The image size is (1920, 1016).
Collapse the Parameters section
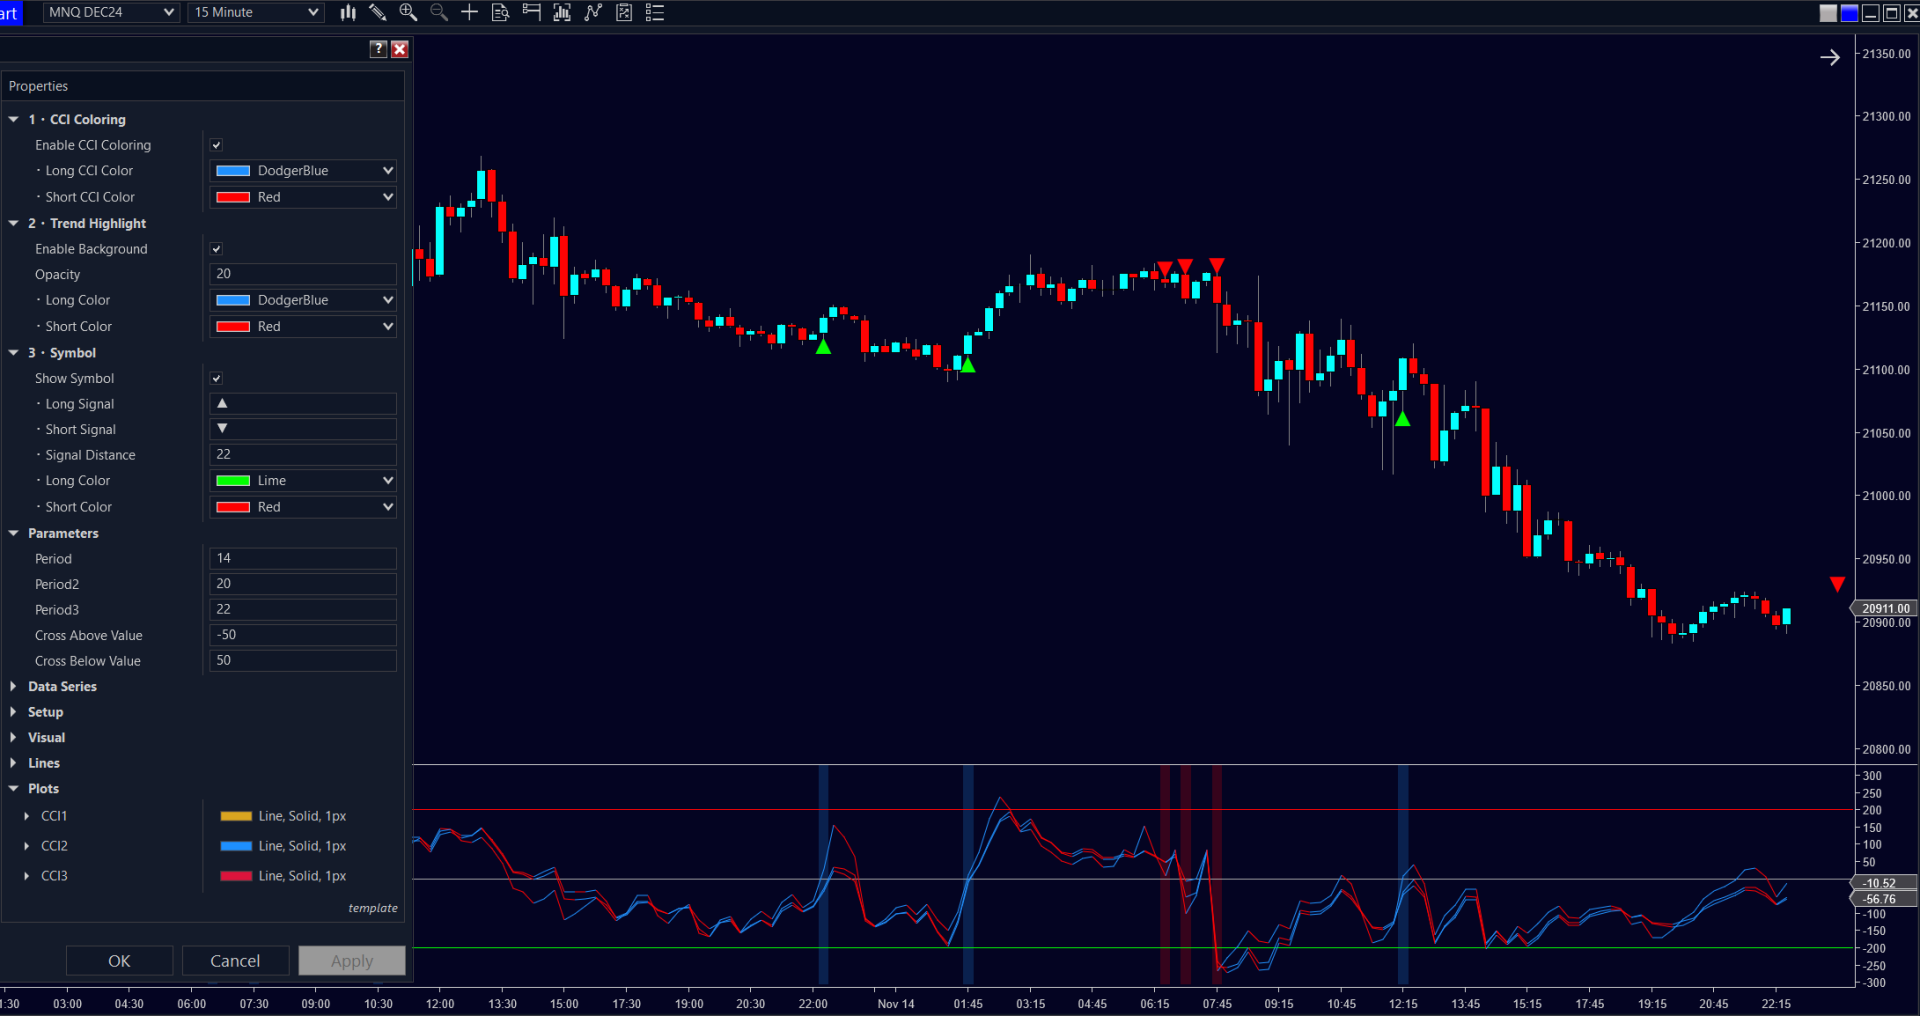pos(14,533)
